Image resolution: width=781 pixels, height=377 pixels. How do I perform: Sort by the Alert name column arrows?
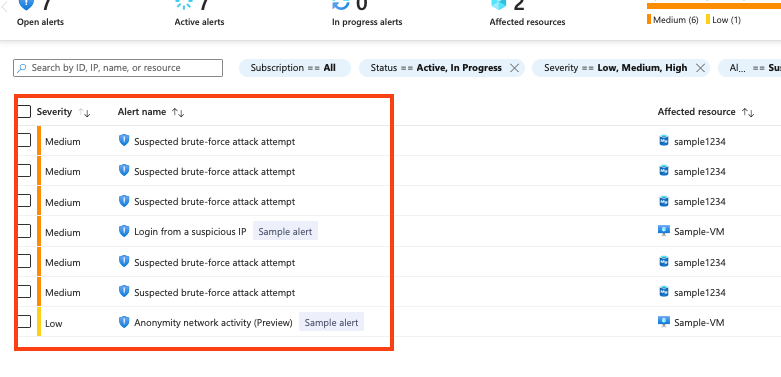click(x=178, y=113)
